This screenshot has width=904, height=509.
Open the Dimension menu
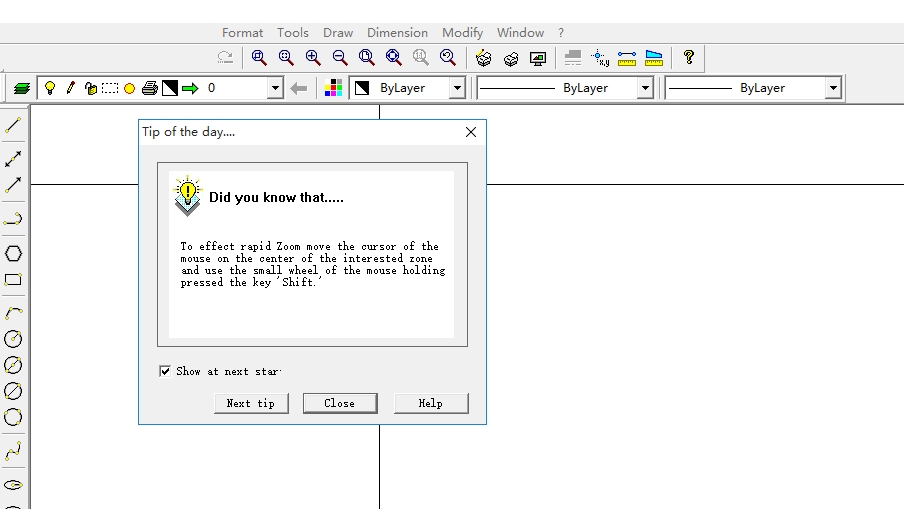[397, 33]
